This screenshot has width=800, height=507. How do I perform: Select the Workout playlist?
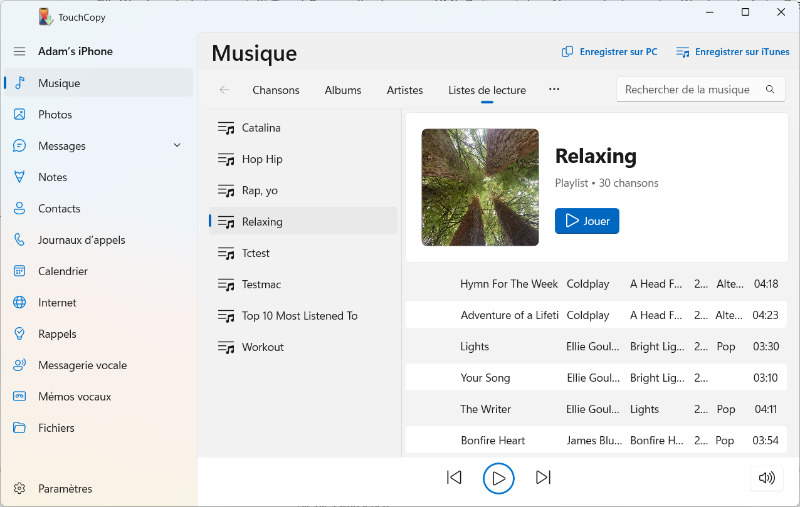click(263, 347)
